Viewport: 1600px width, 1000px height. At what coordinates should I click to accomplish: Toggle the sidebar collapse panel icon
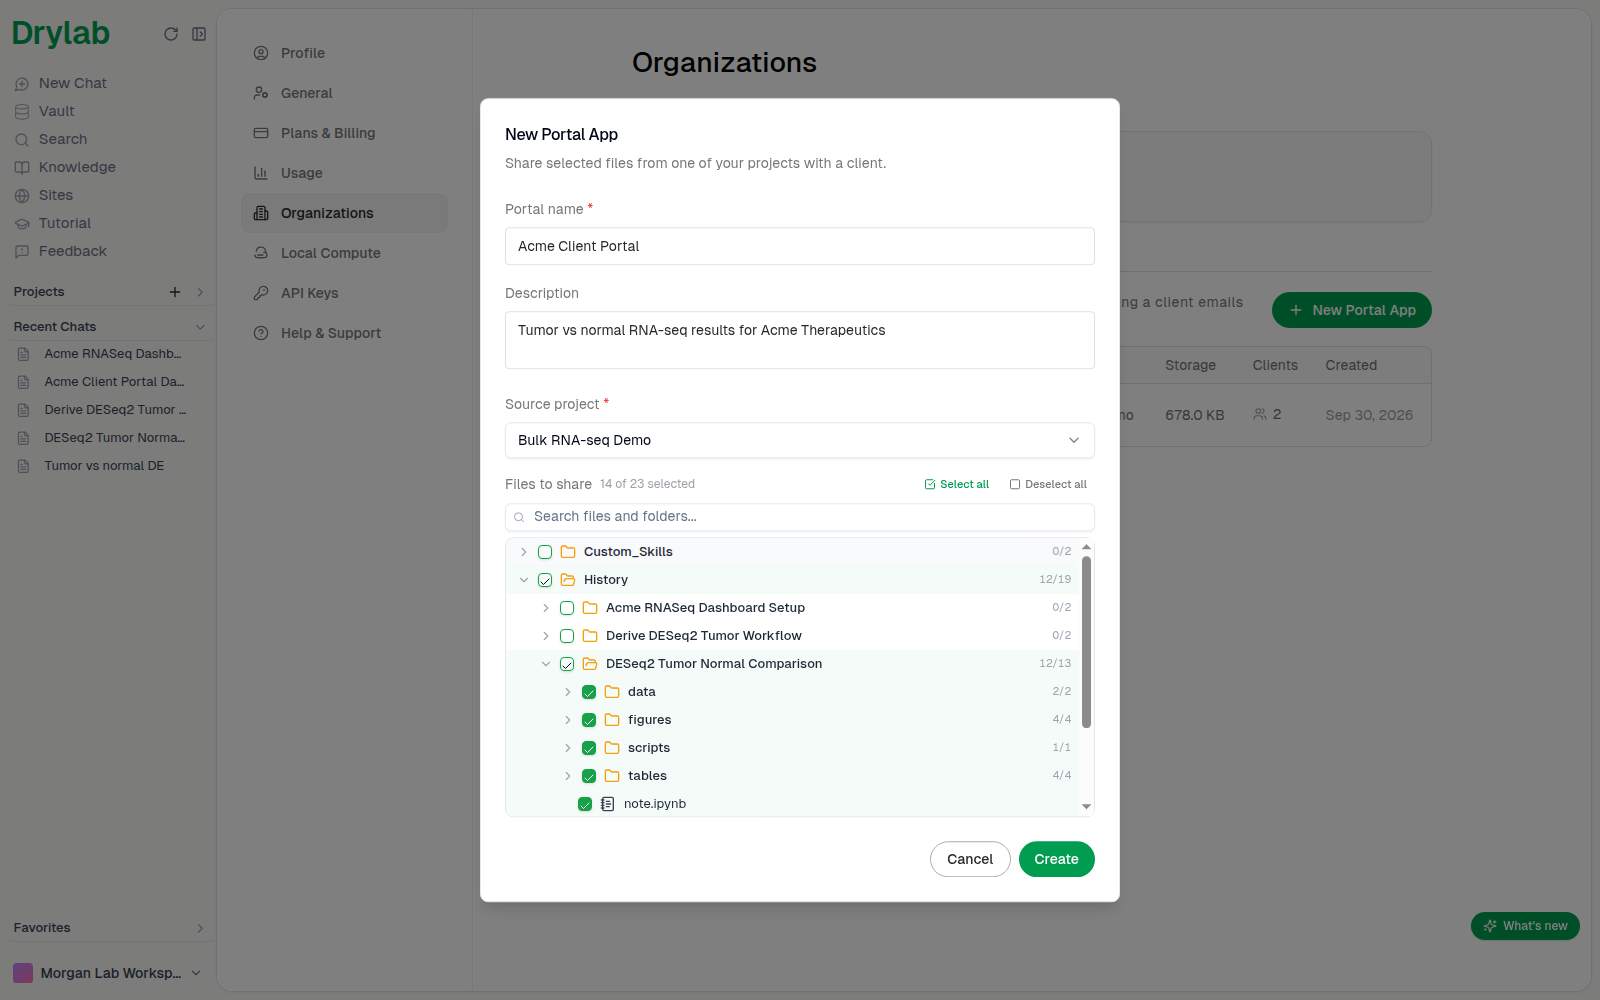199,34
